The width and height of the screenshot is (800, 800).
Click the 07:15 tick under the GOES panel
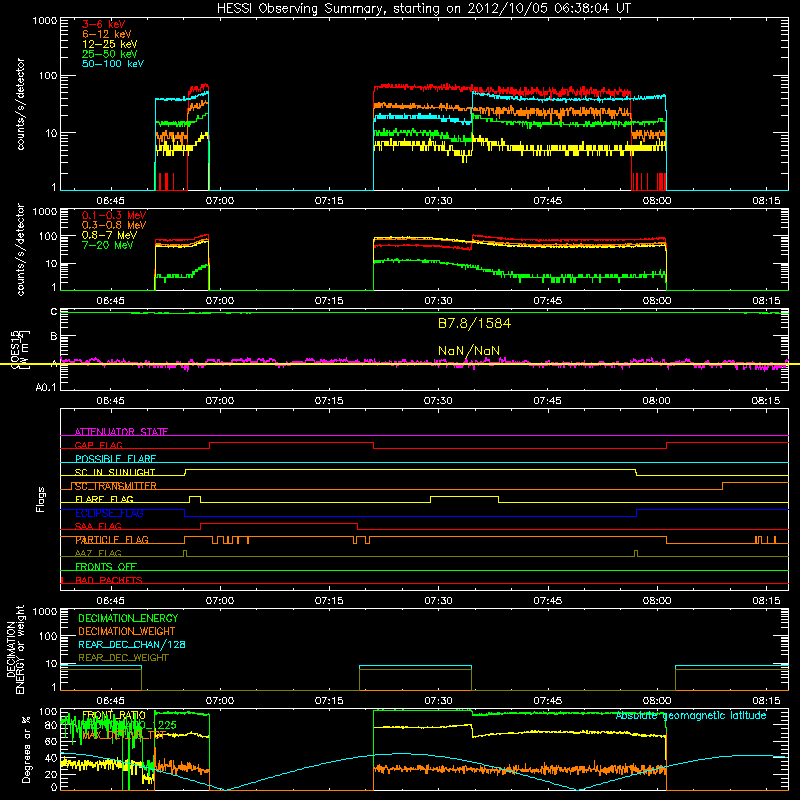coord(329,401)
